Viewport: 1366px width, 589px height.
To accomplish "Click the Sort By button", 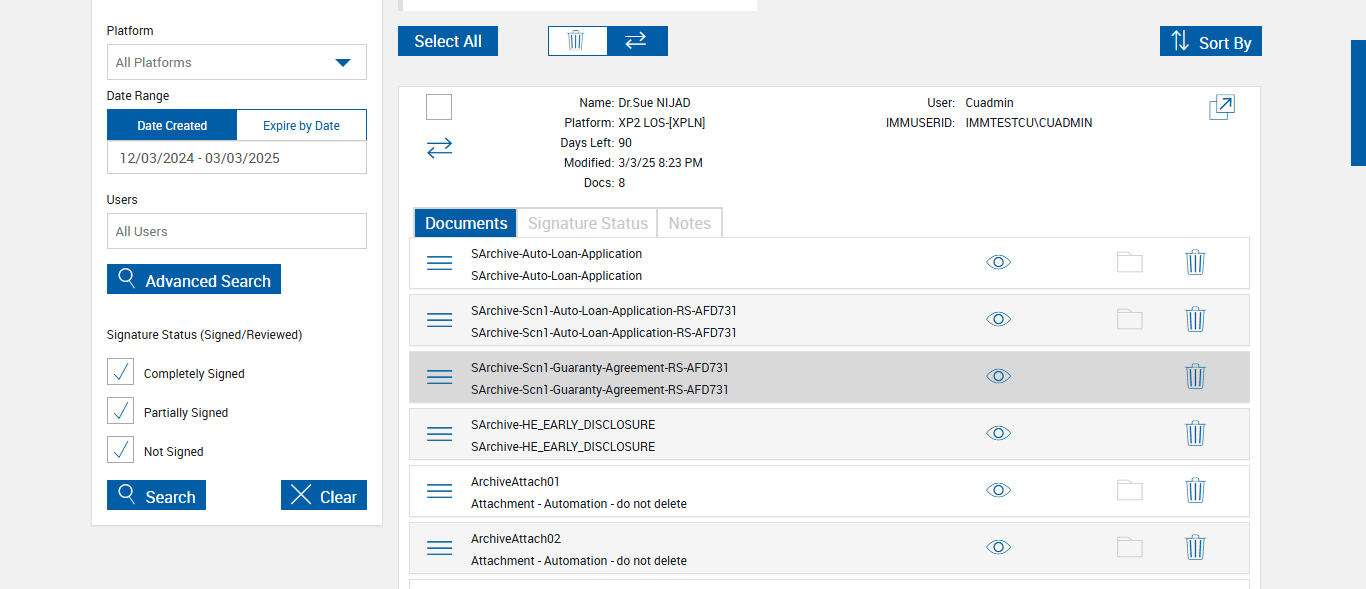I will (x=1211, y=42).
